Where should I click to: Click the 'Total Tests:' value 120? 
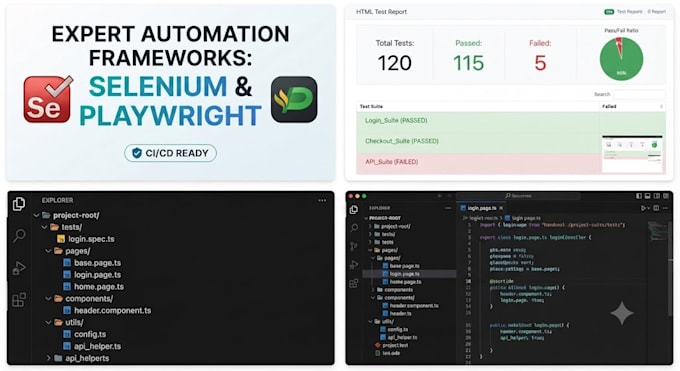point(395,63)
